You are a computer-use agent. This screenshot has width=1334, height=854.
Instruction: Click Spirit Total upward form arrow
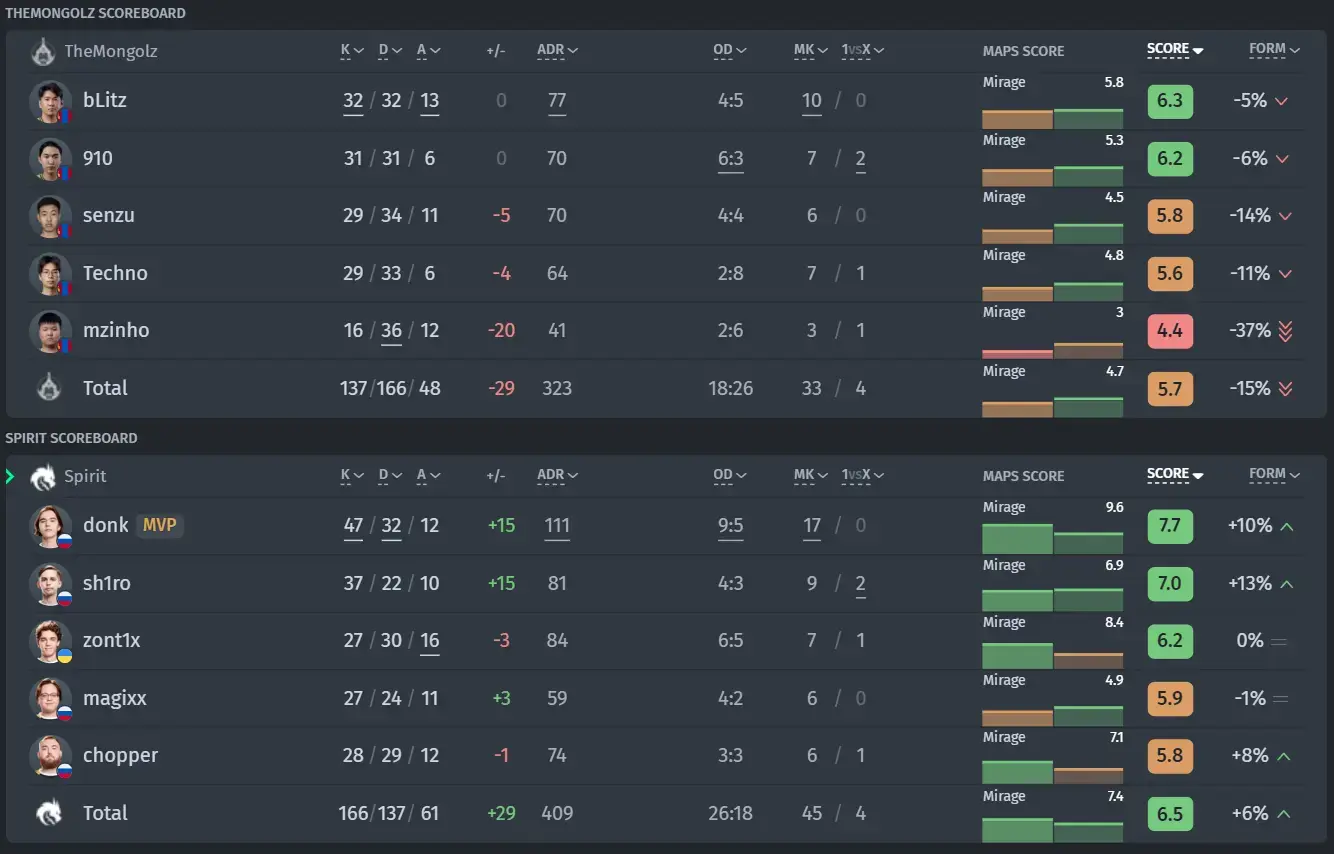pyautogui.click(x=1284, y=814)
